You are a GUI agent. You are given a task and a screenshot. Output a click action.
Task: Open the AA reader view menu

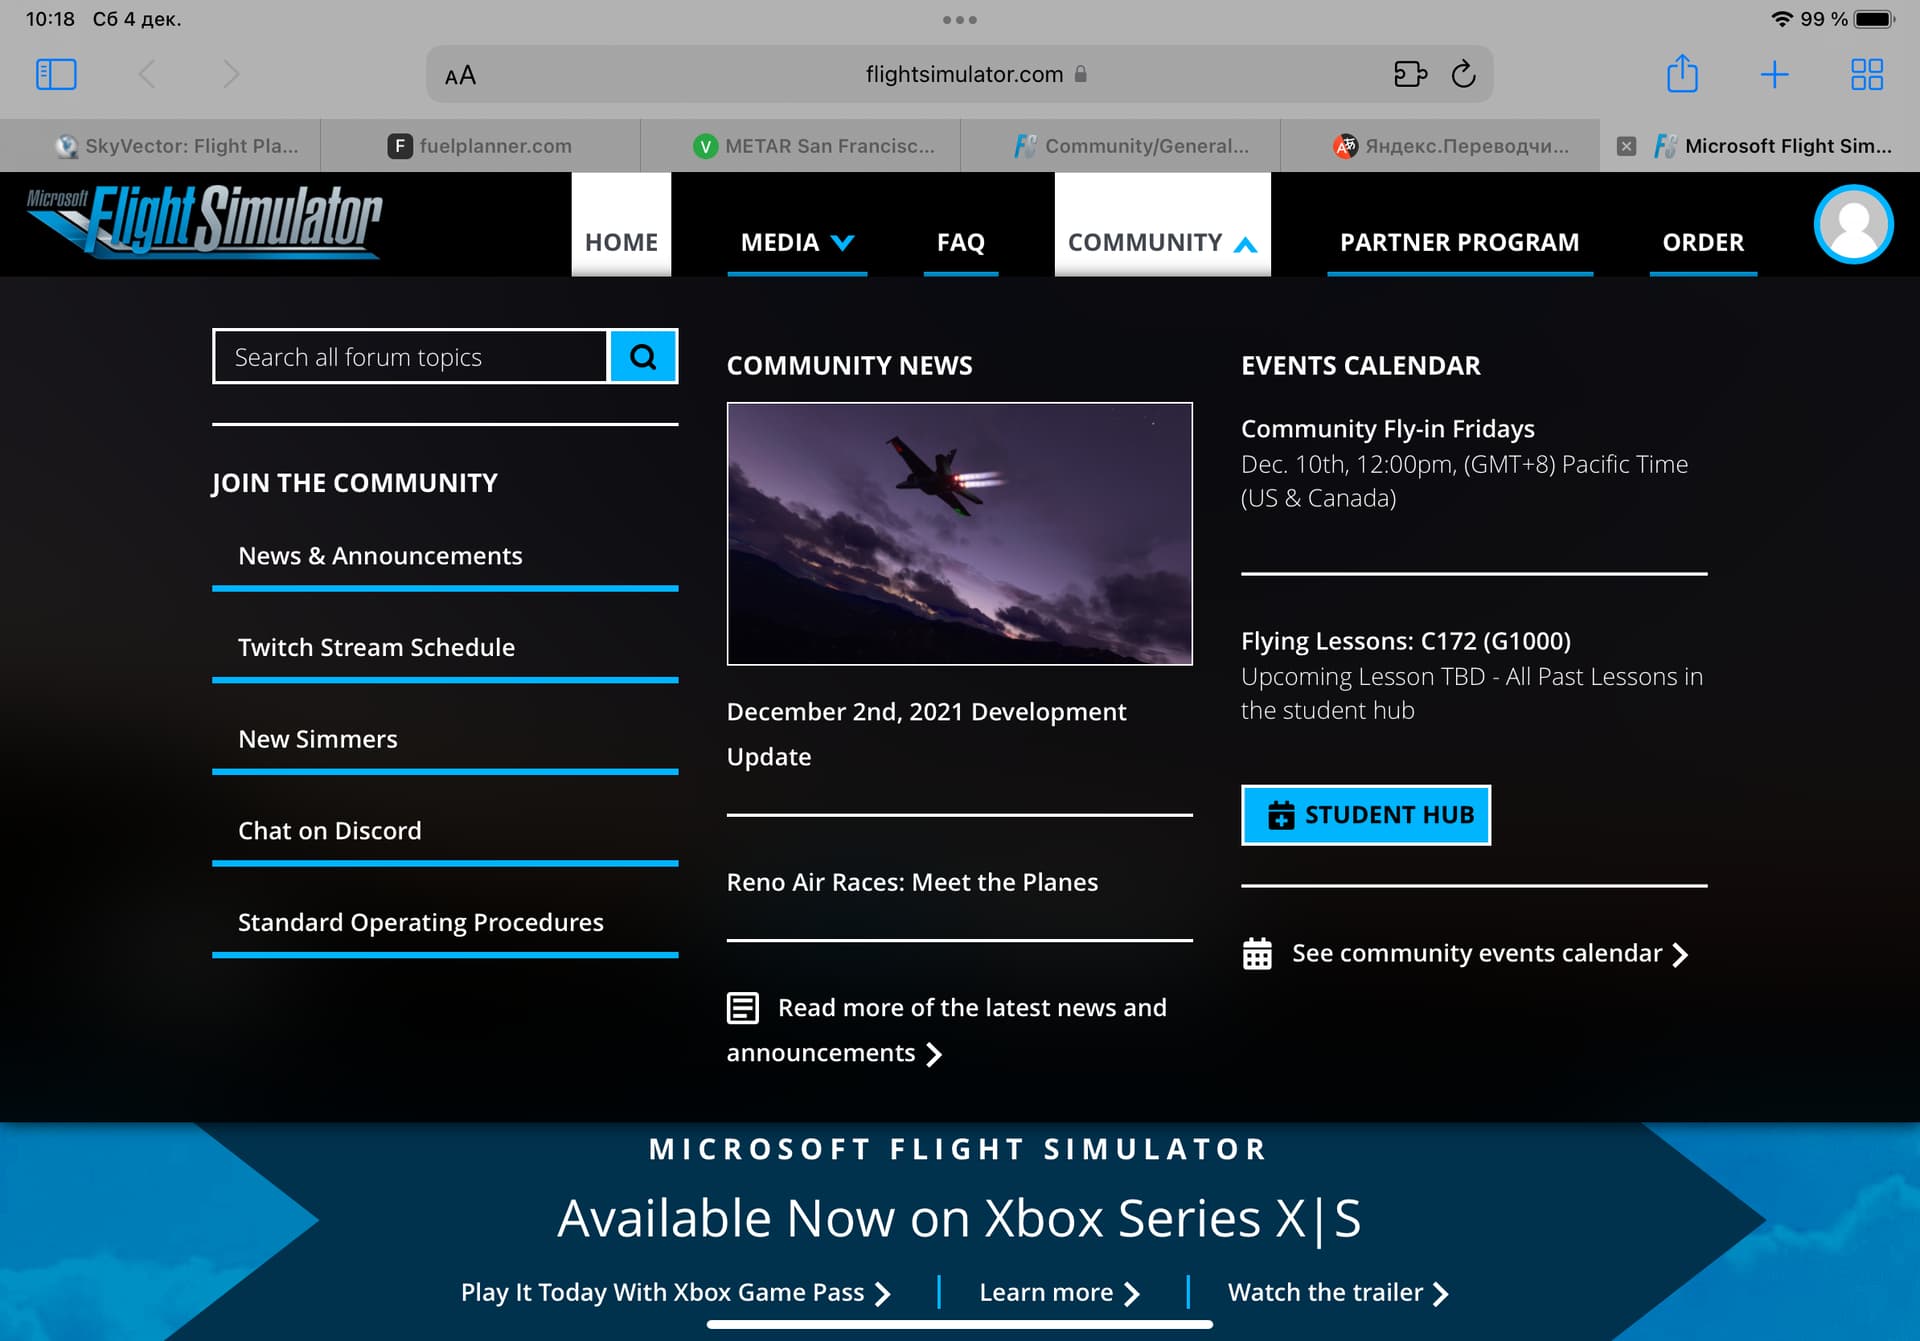460,75
